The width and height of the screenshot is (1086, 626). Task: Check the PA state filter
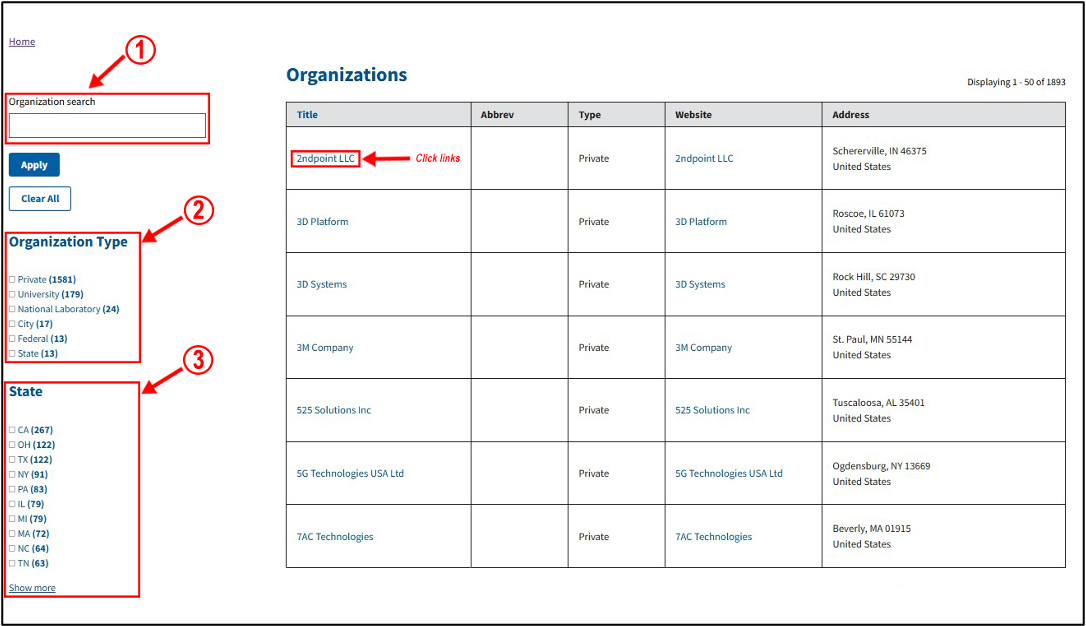pos(12,489)
